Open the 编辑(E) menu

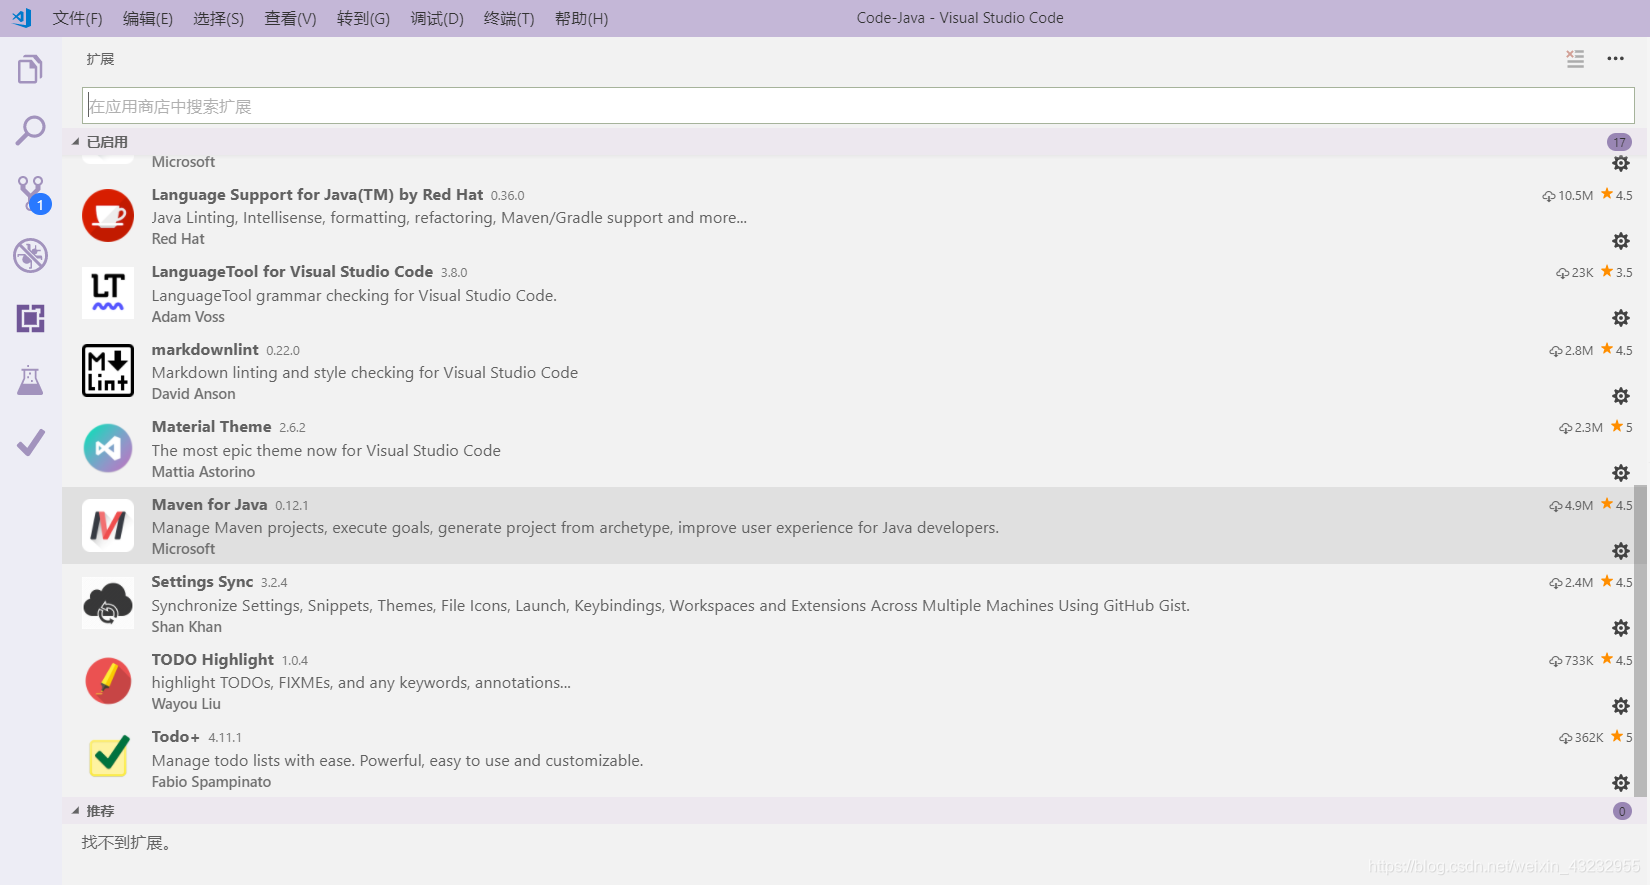(148, 18)
